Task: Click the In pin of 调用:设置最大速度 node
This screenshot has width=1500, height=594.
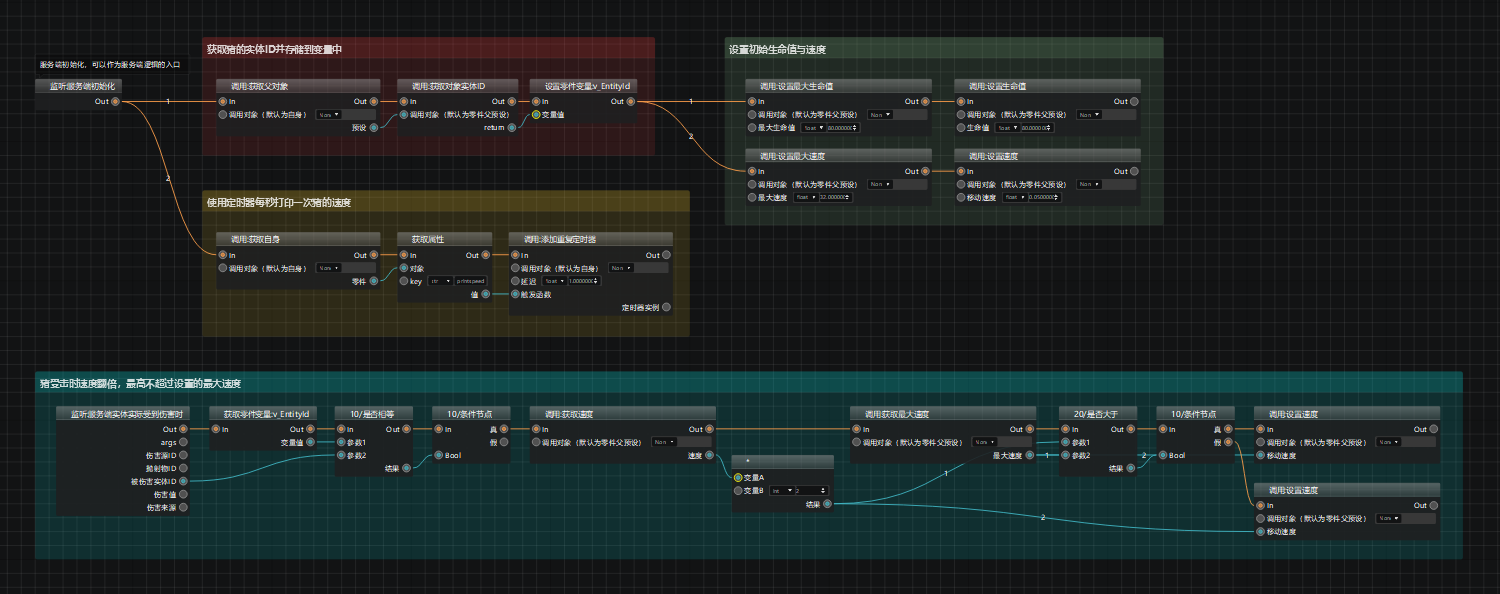Action: coord(751,171)
